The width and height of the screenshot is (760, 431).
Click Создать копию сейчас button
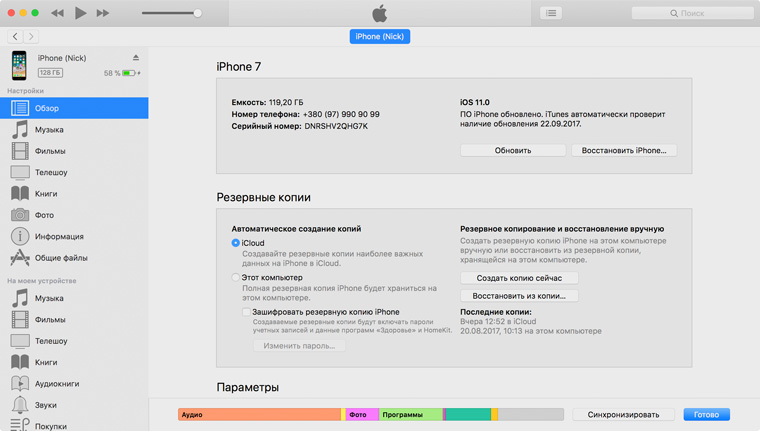point(519,278)
